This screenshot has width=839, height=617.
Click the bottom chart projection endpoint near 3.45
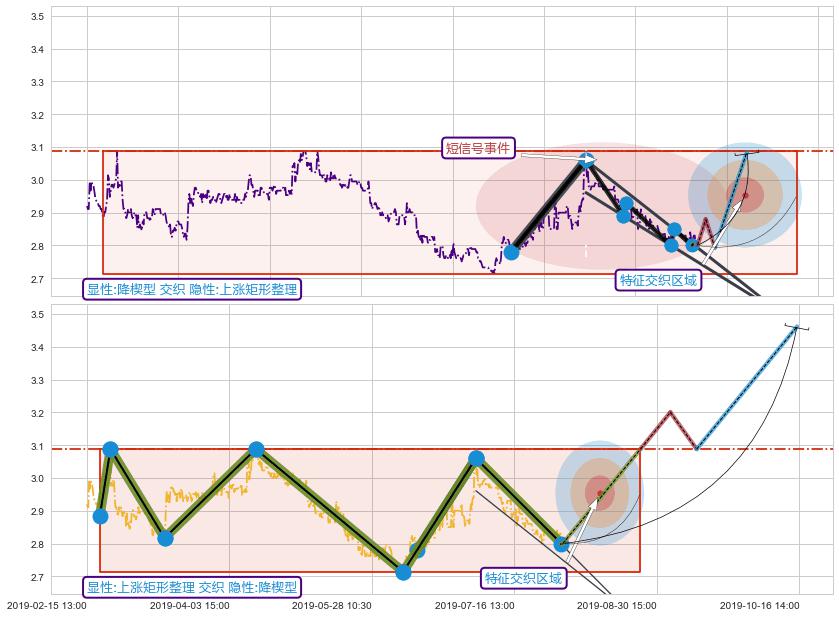click(x=797, y=326)
